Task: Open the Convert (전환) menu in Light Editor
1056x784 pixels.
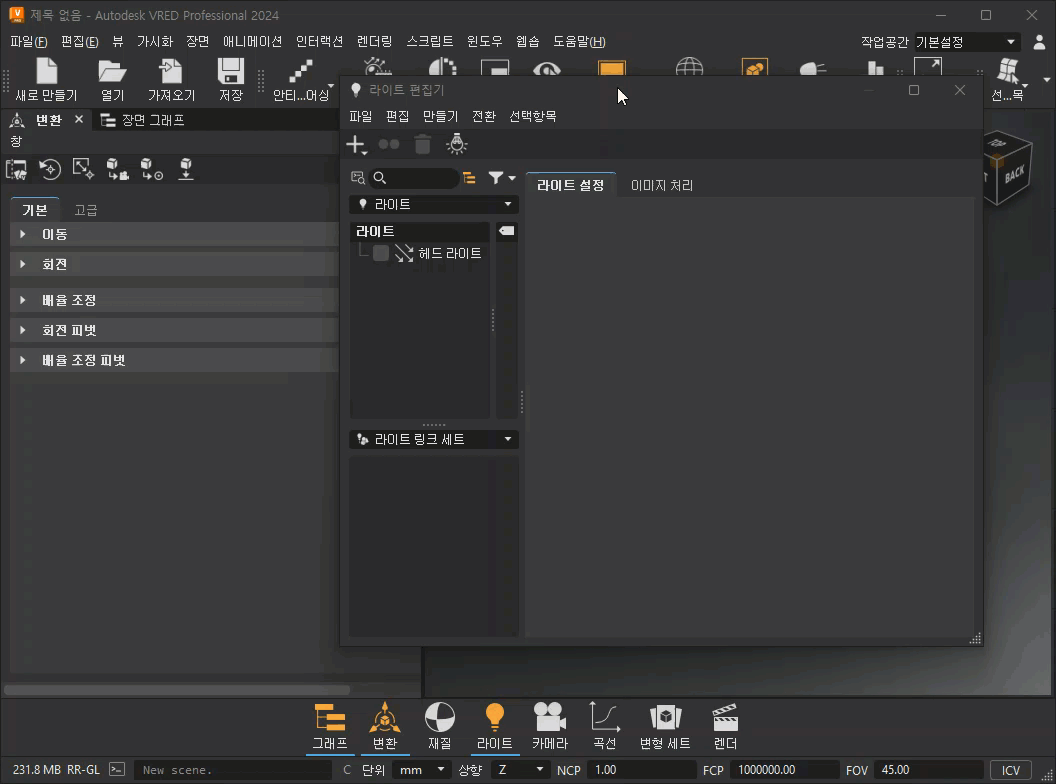Action: point(484,117)
